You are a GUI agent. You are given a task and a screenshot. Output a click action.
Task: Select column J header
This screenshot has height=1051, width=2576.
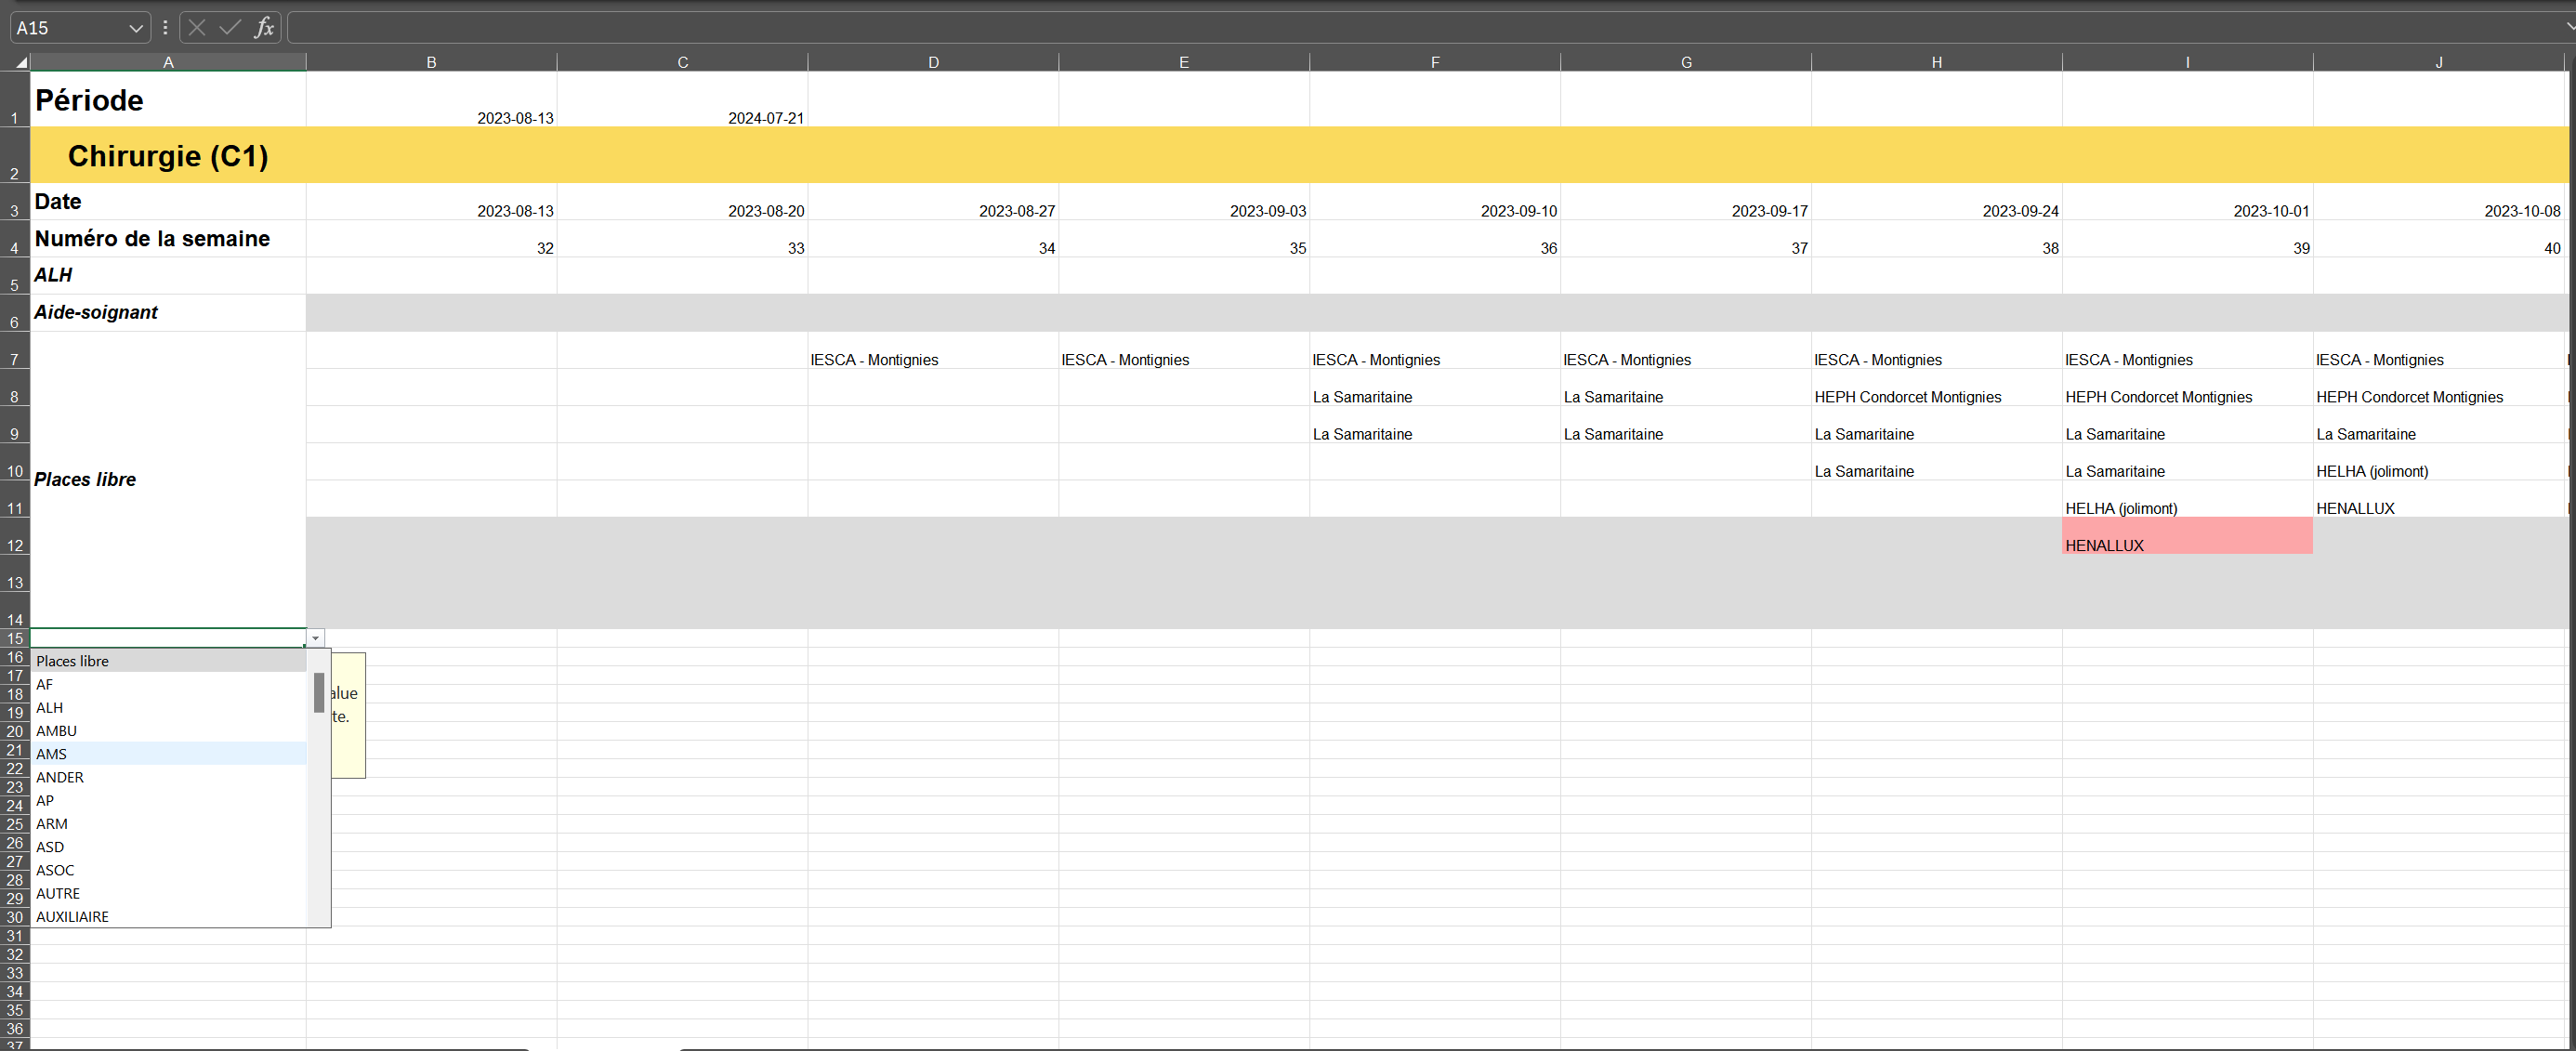click(2439, 62)
